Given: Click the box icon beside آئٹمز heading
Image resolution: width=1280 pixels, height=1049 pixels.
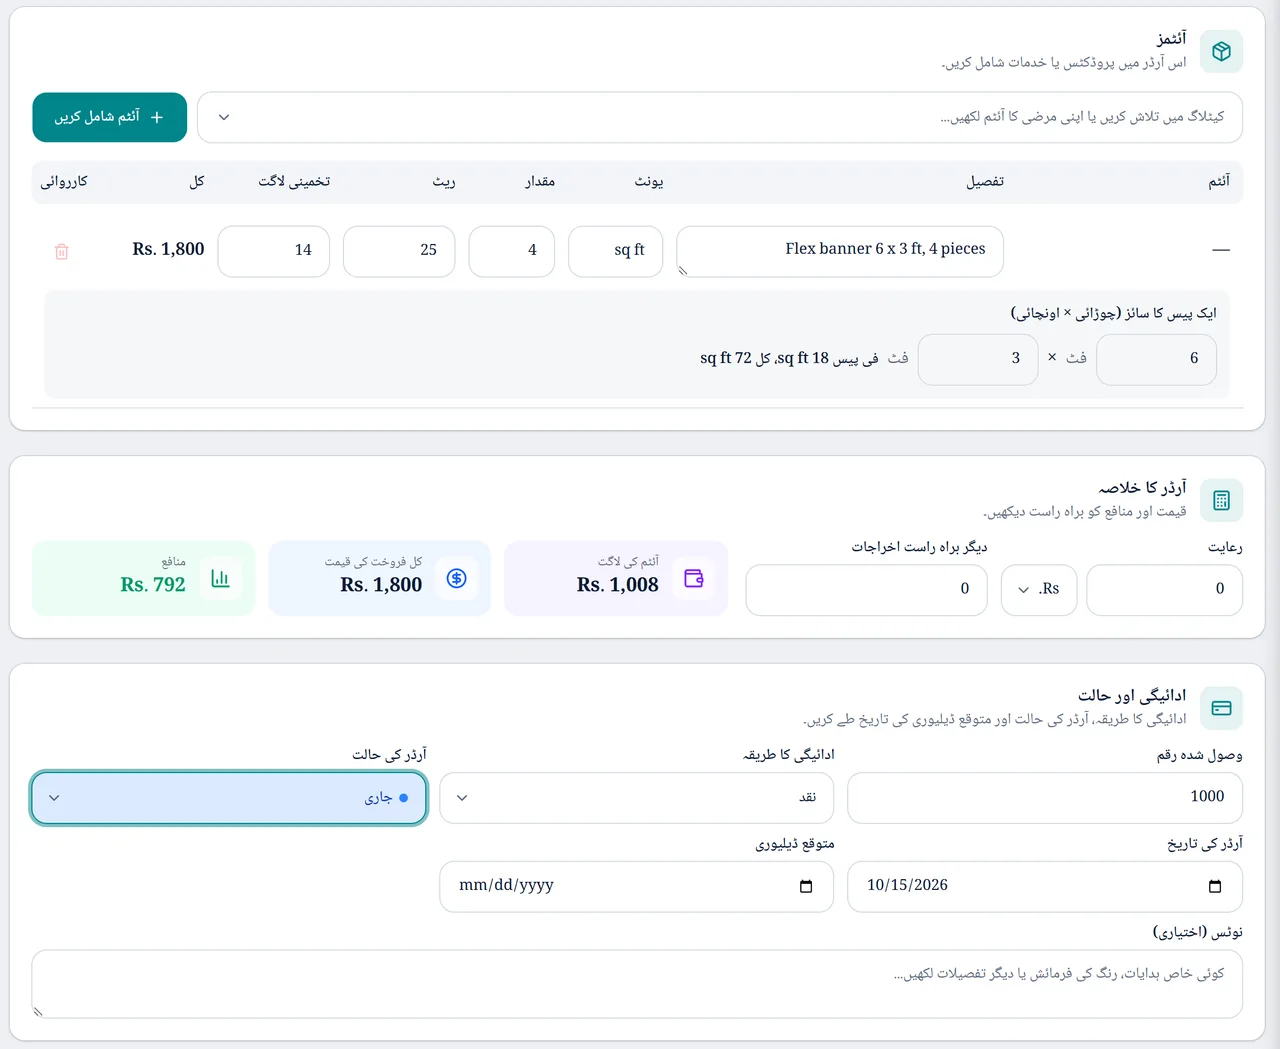Looking at the screenshot, I should [1221, 52].
